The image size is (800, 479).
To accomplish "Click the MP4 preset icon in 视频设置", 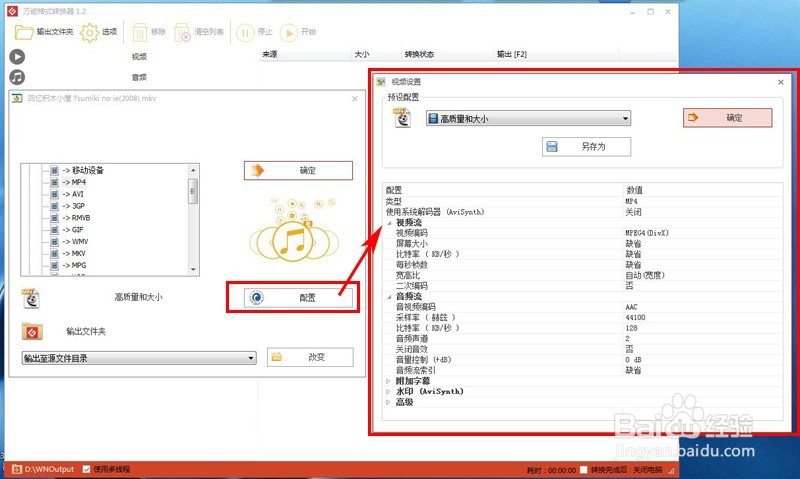I will tap(402, 118).
